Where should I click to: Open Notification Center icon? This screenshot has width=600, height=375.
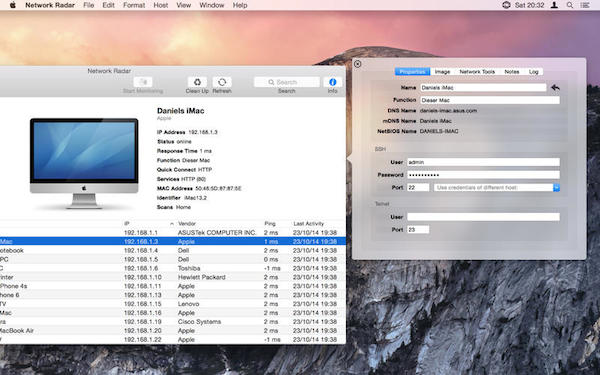coord(585,5)
